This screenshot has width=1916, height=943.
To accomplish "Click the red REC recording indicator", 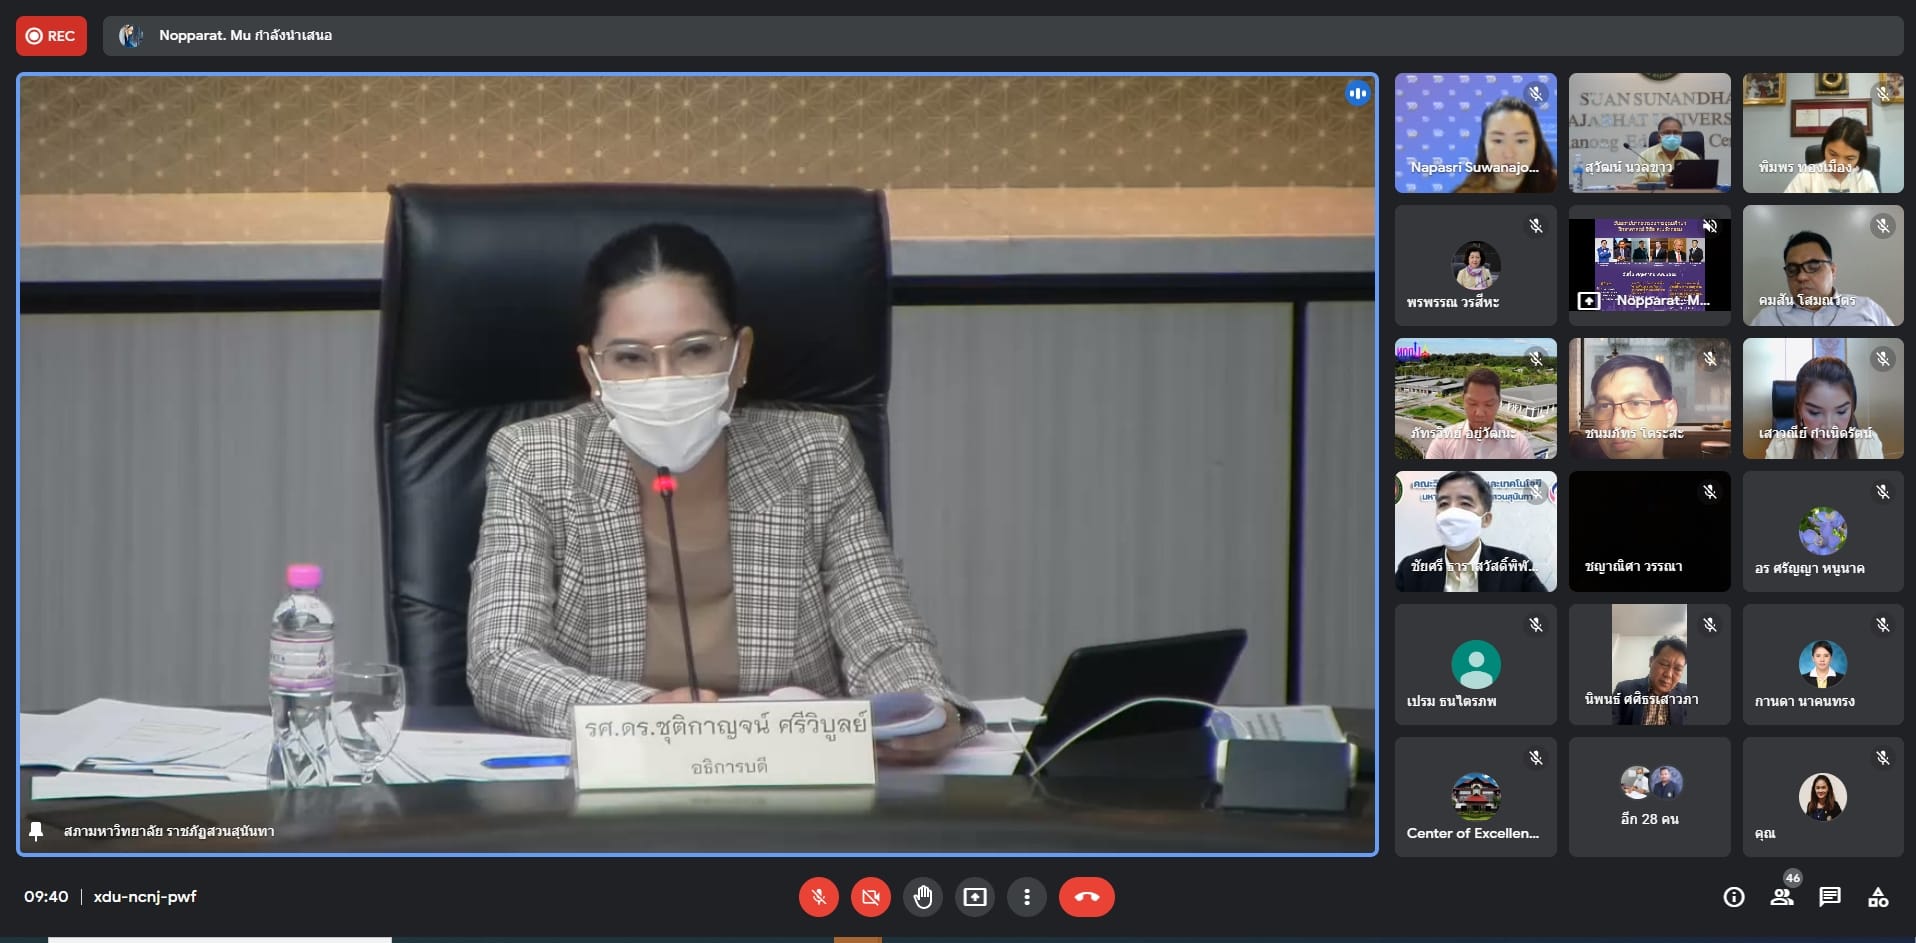I will (x=51, y=36).
